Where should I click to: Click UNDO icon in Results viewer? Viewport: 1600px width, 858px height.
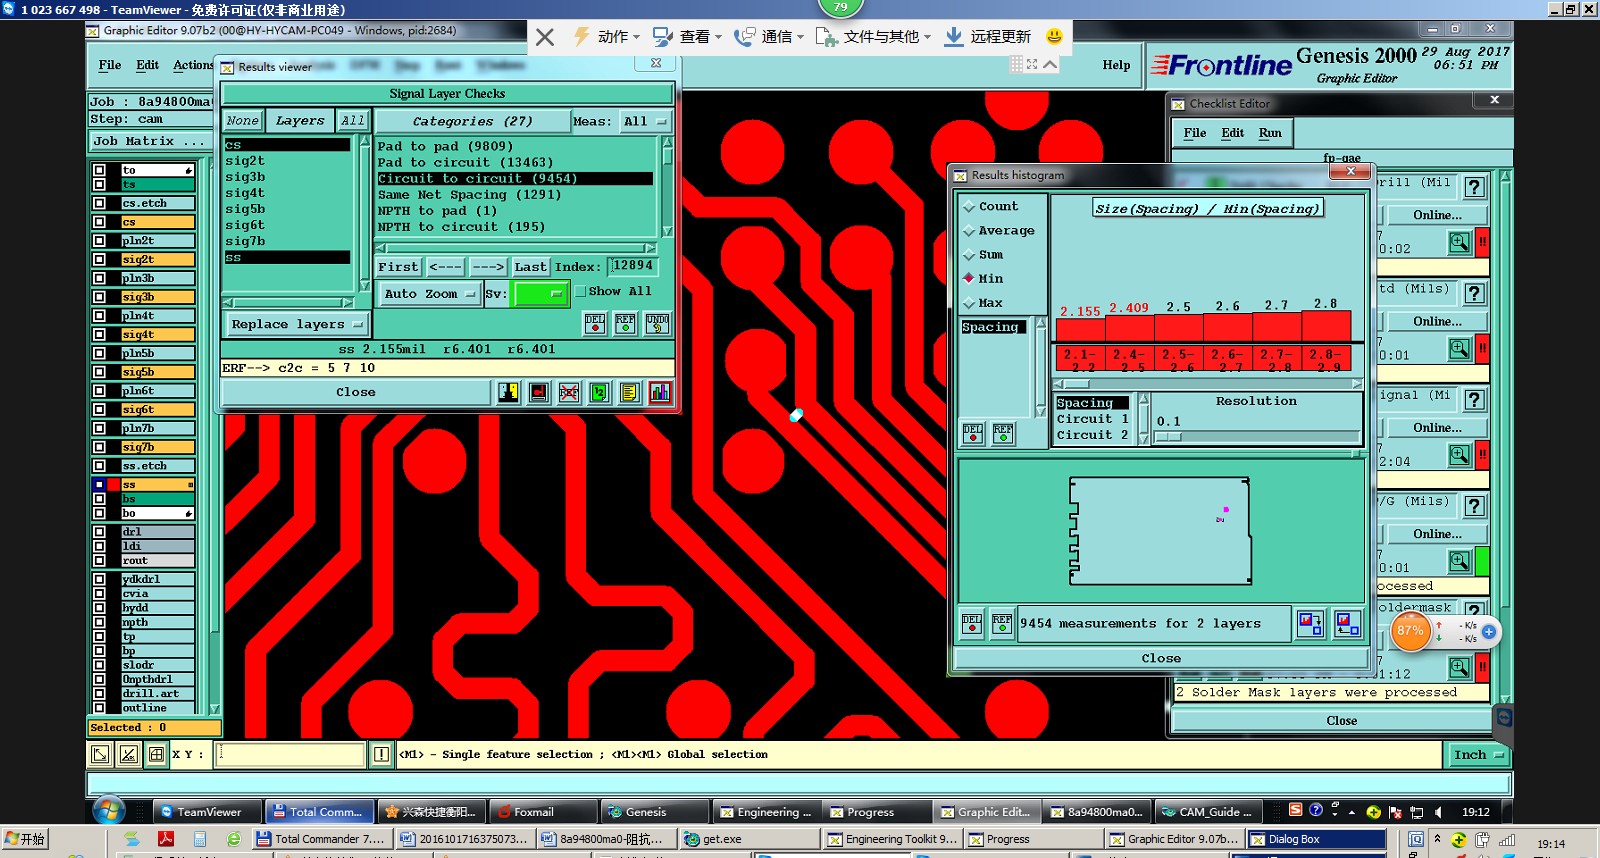(x=657, y=324)
